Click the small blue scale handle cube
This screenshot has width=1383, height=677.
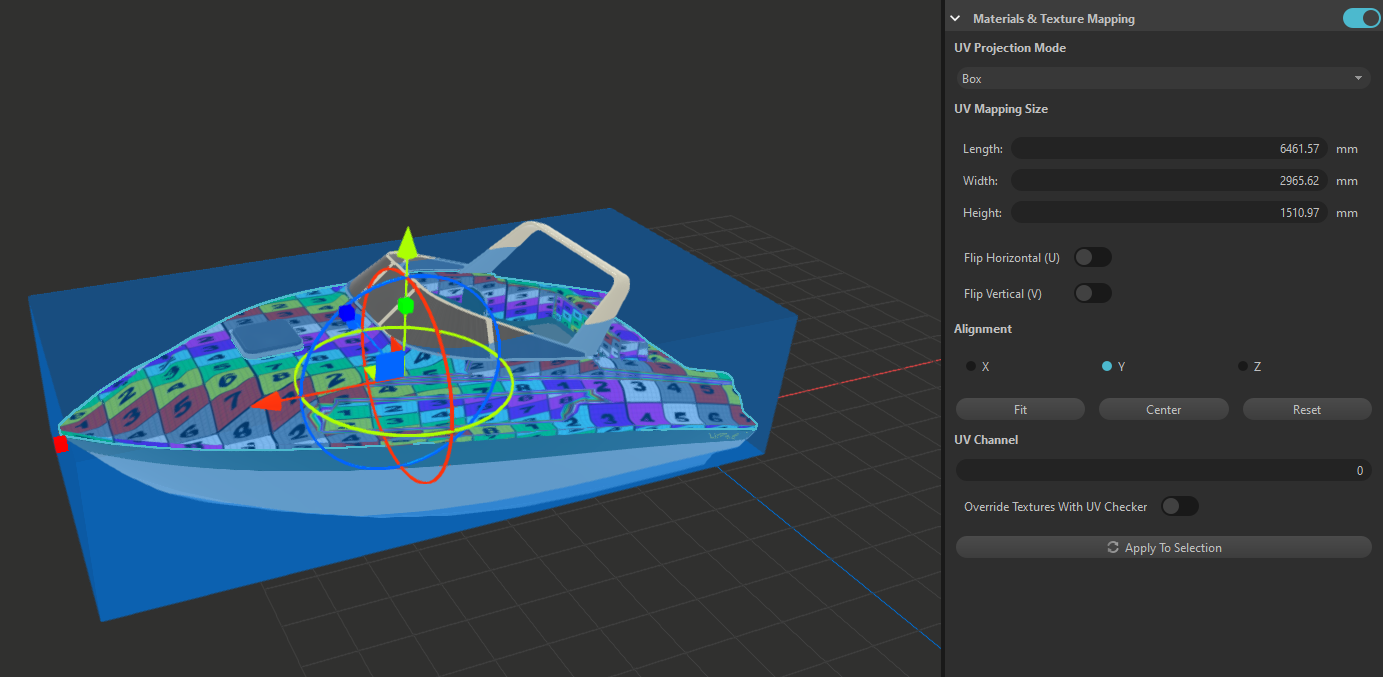pos(347,313)
